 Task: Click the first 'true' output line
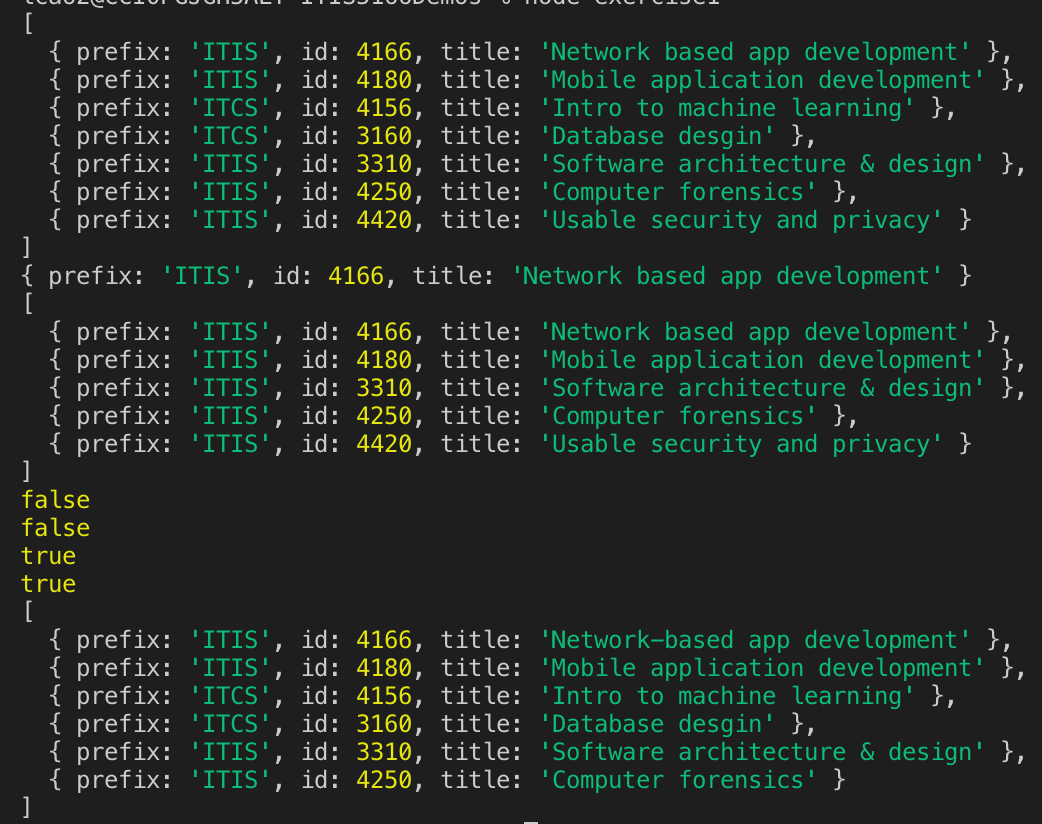[x=49, y=556]
